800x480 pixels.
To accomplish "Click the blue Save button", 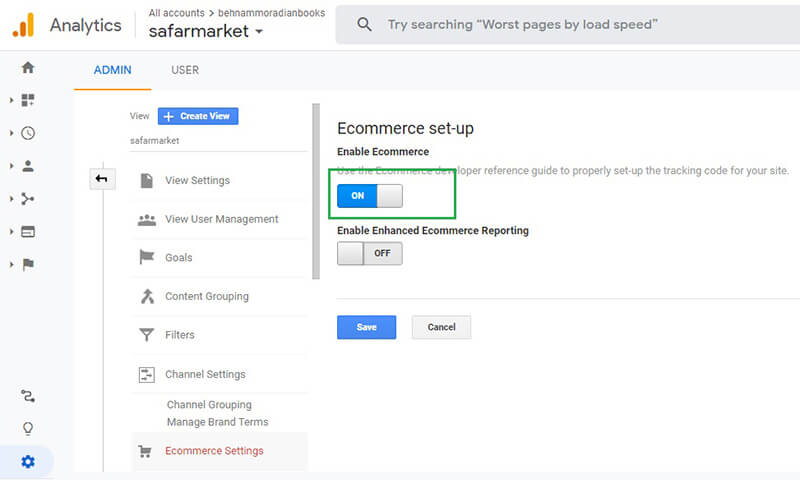I will [x=366, y=327].
